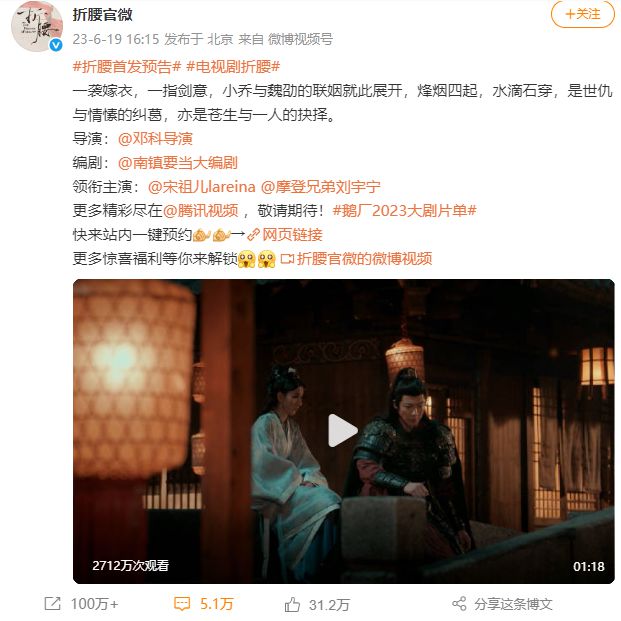The height and width of the screenshot is (621, 621).
Task: Click the video camera icon before 折腰官微的微博视频
Action: pos(287,259)
